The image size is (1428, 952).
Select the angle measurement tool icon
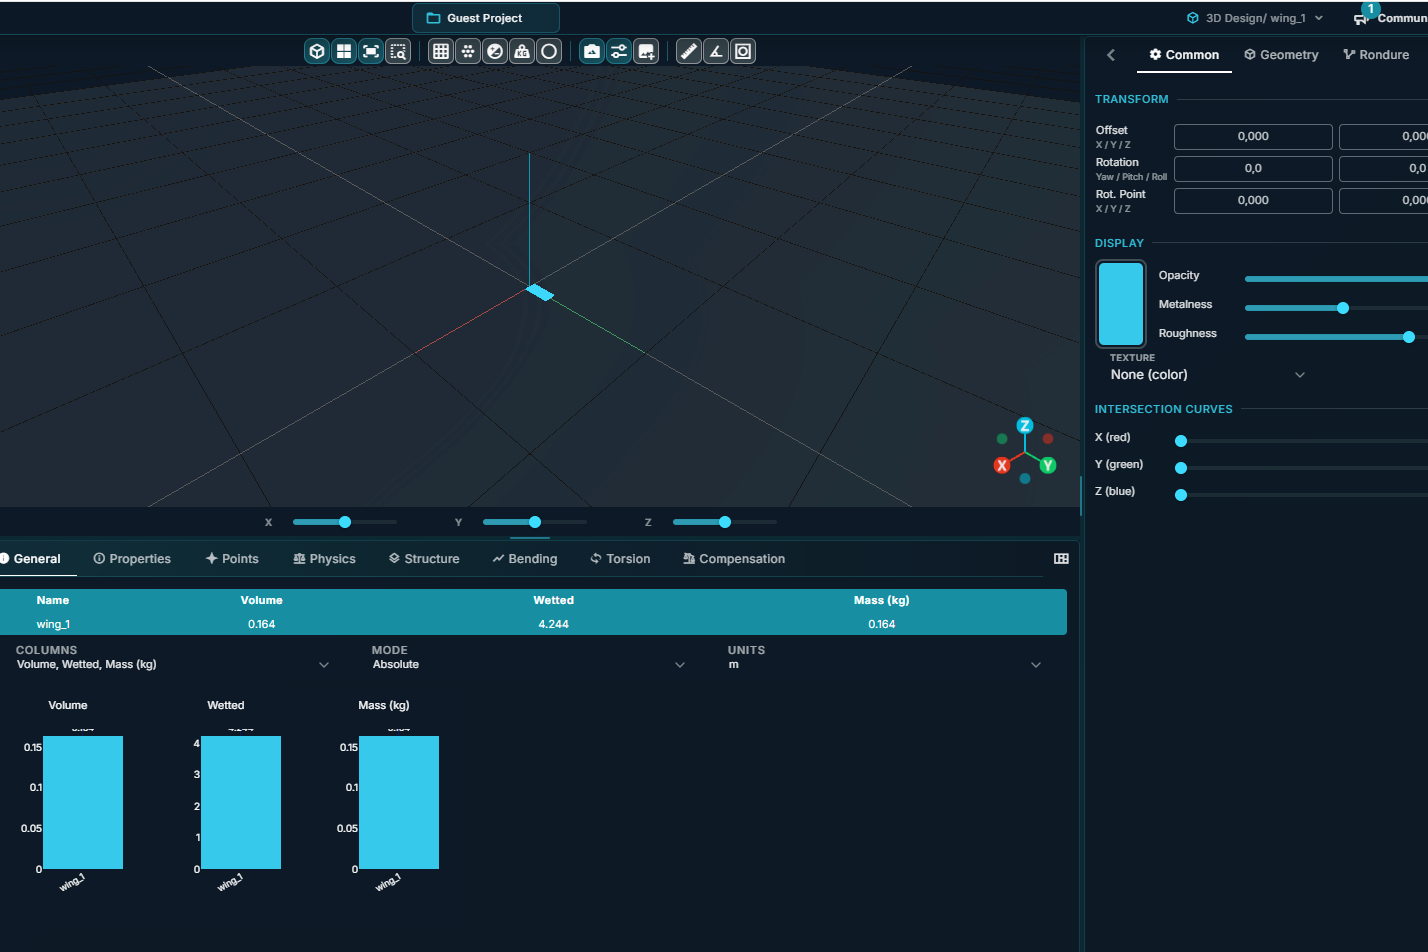(716, 51)
